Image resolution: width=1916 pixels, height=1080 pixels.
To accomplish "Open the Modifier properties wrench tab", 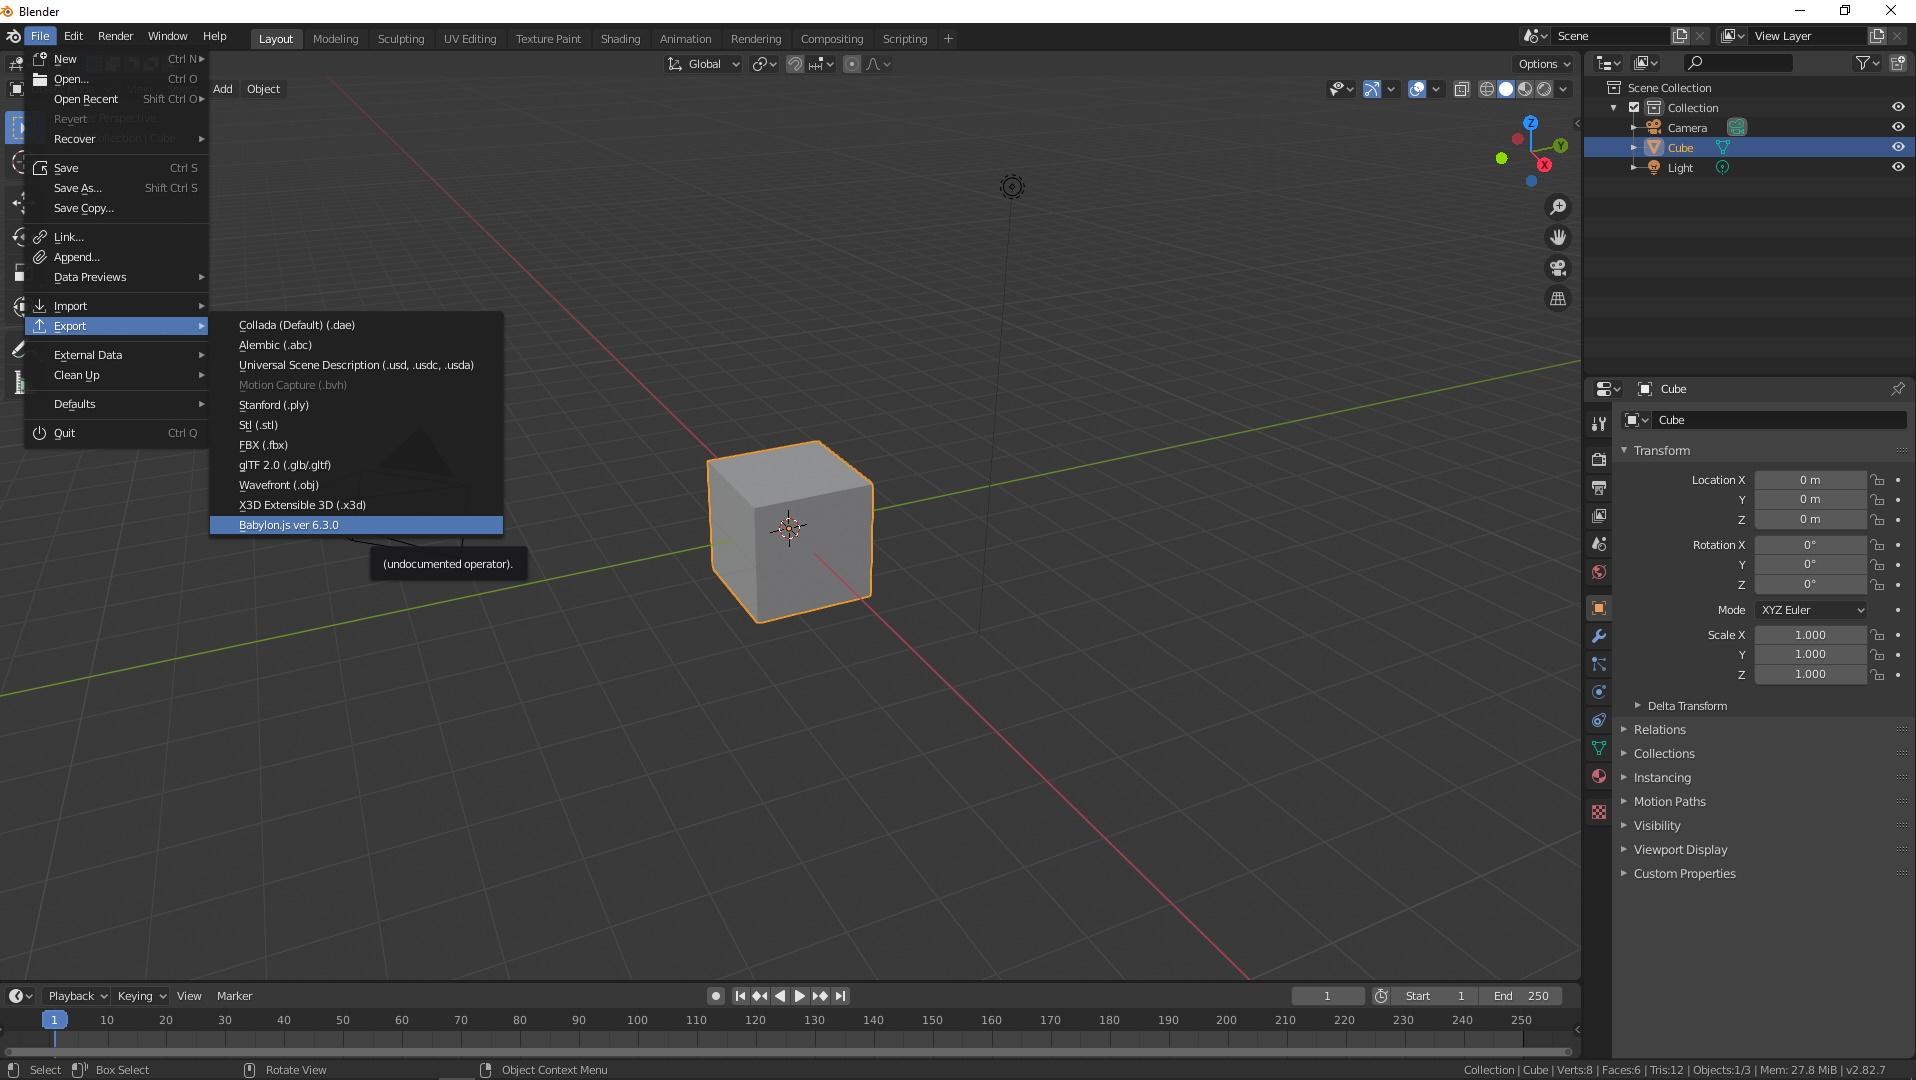I will pos(1599,636).
